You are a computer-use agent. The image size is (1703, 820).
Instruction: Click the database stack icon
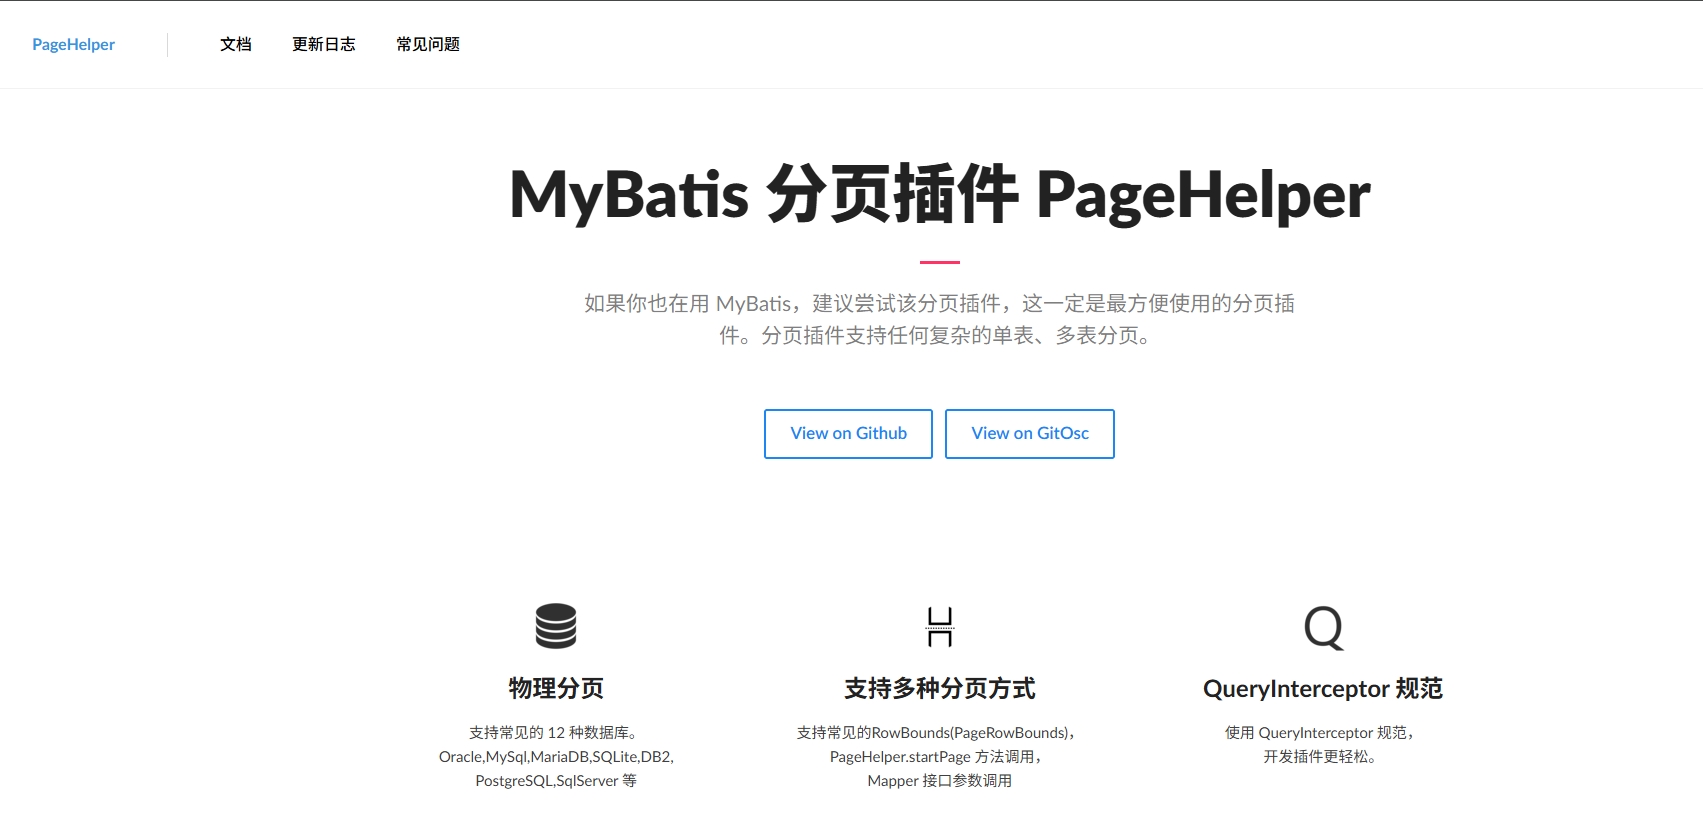point(556,626)
